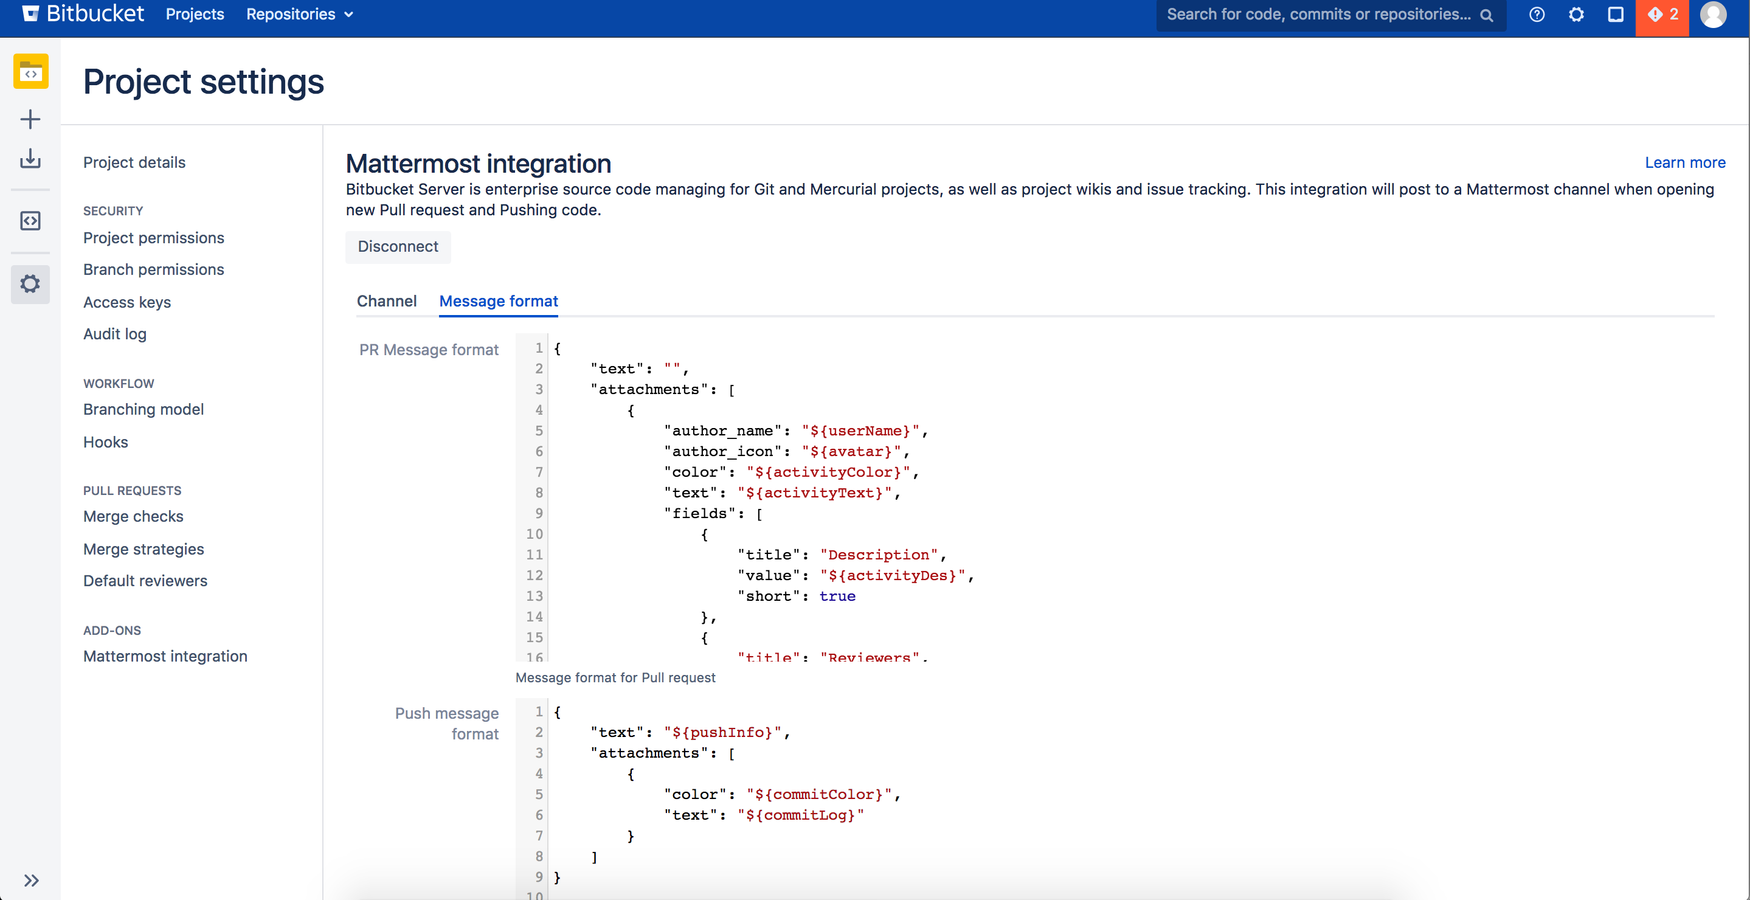Click the "${userName}" value in PR editor
This screenshot has height=900, width=1750.
pos(860,431)
